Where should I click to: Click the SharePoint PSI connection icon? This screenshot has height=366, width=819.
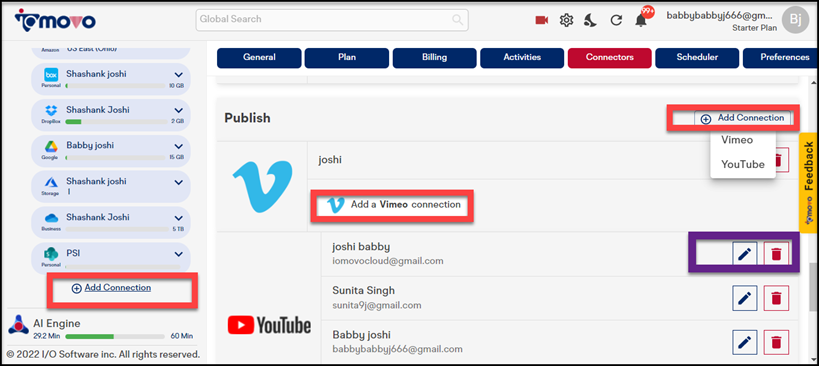51,254
